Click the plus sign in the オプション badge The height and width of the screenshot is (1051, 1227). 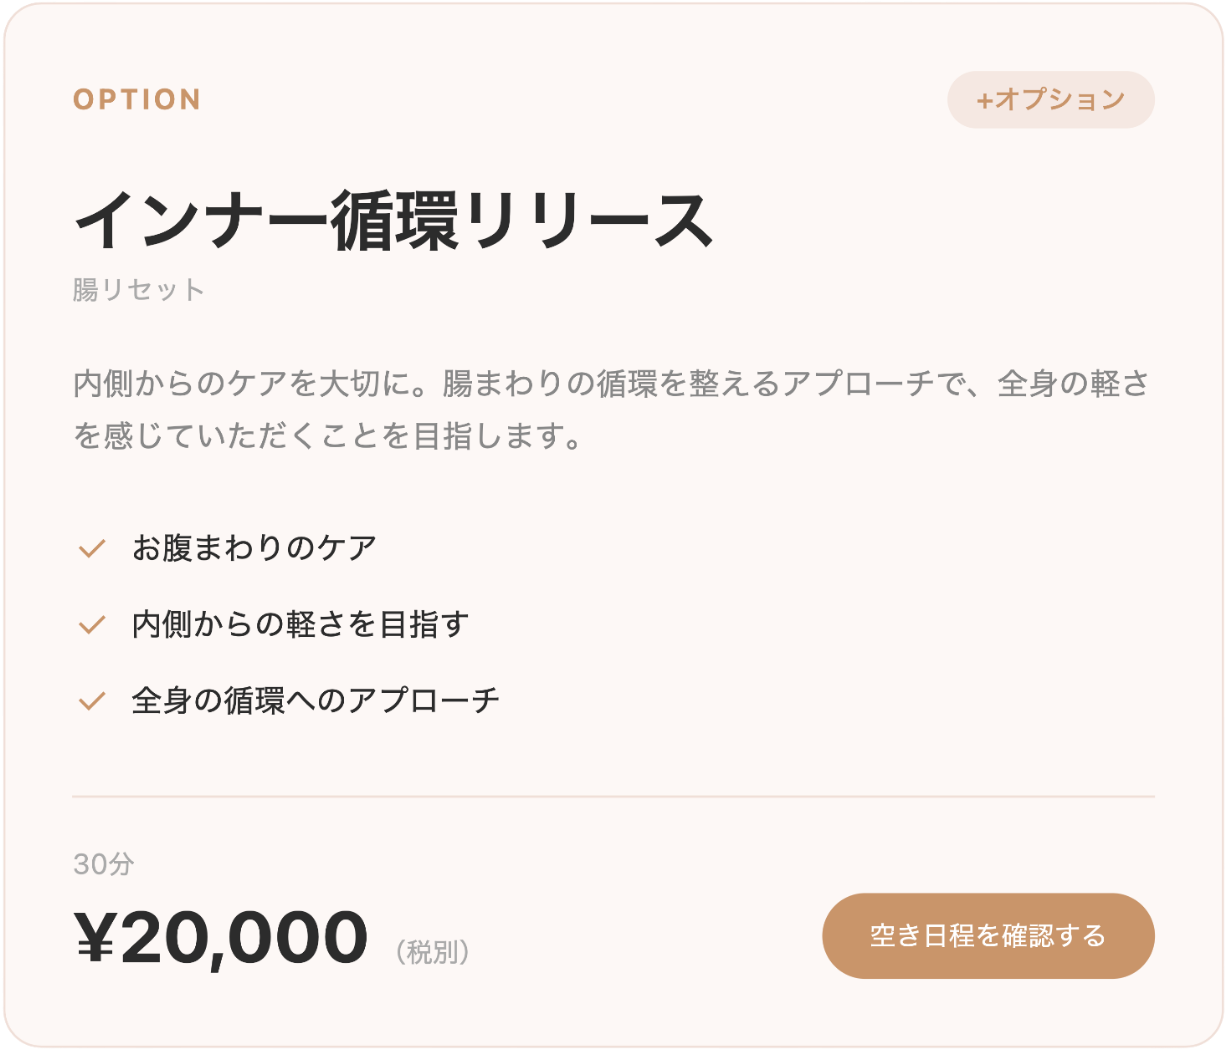pos(984,100)
